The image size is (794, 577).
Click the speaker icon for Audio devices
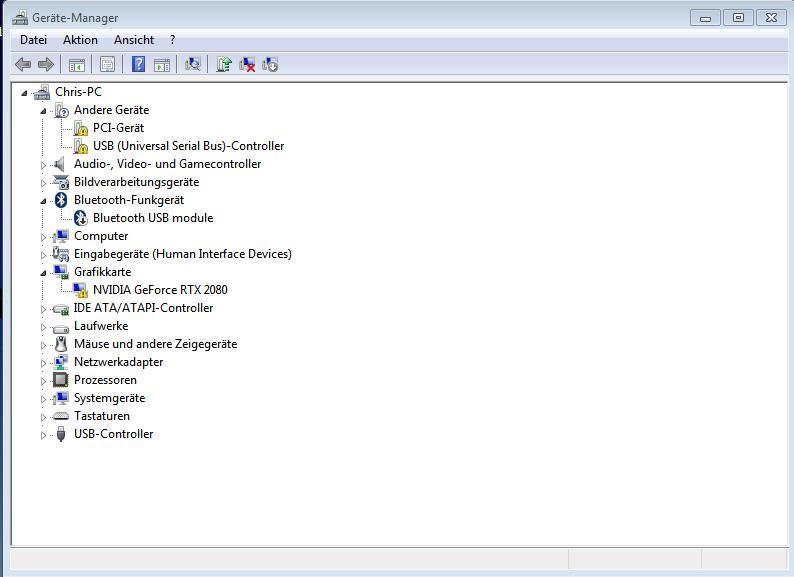coord(60,164)
